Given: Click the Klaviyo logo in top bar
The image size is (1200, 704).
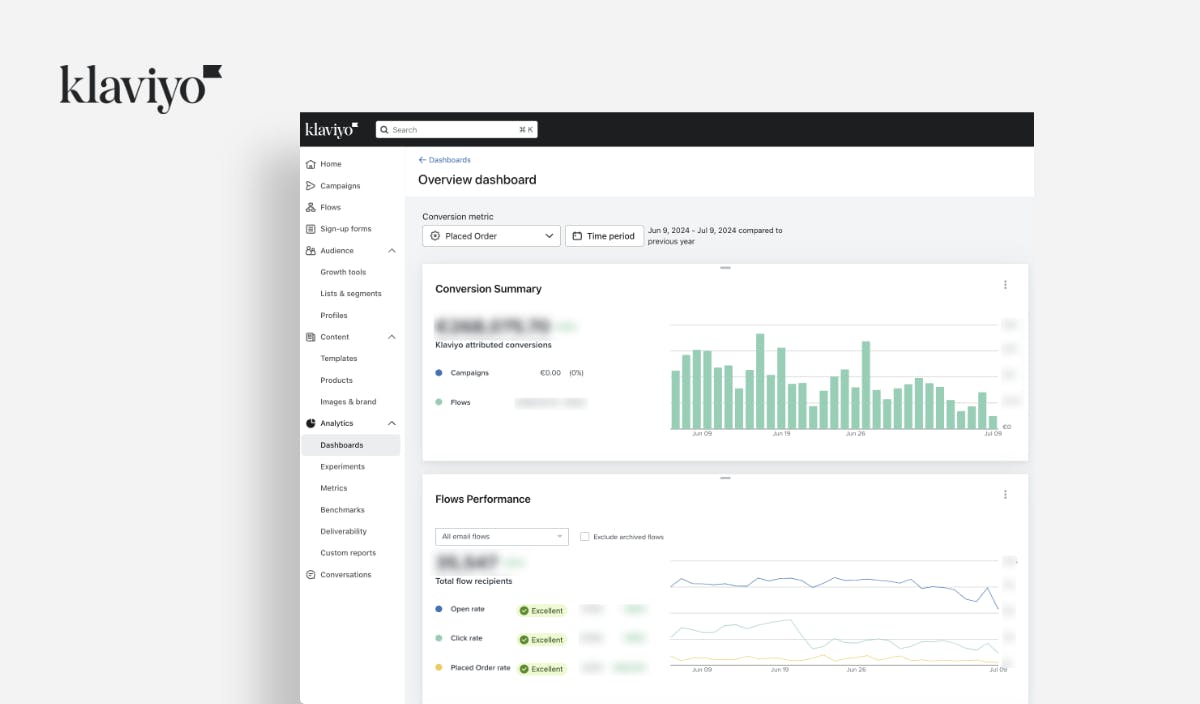Looking at the screenshot, I should click(331, 129).
